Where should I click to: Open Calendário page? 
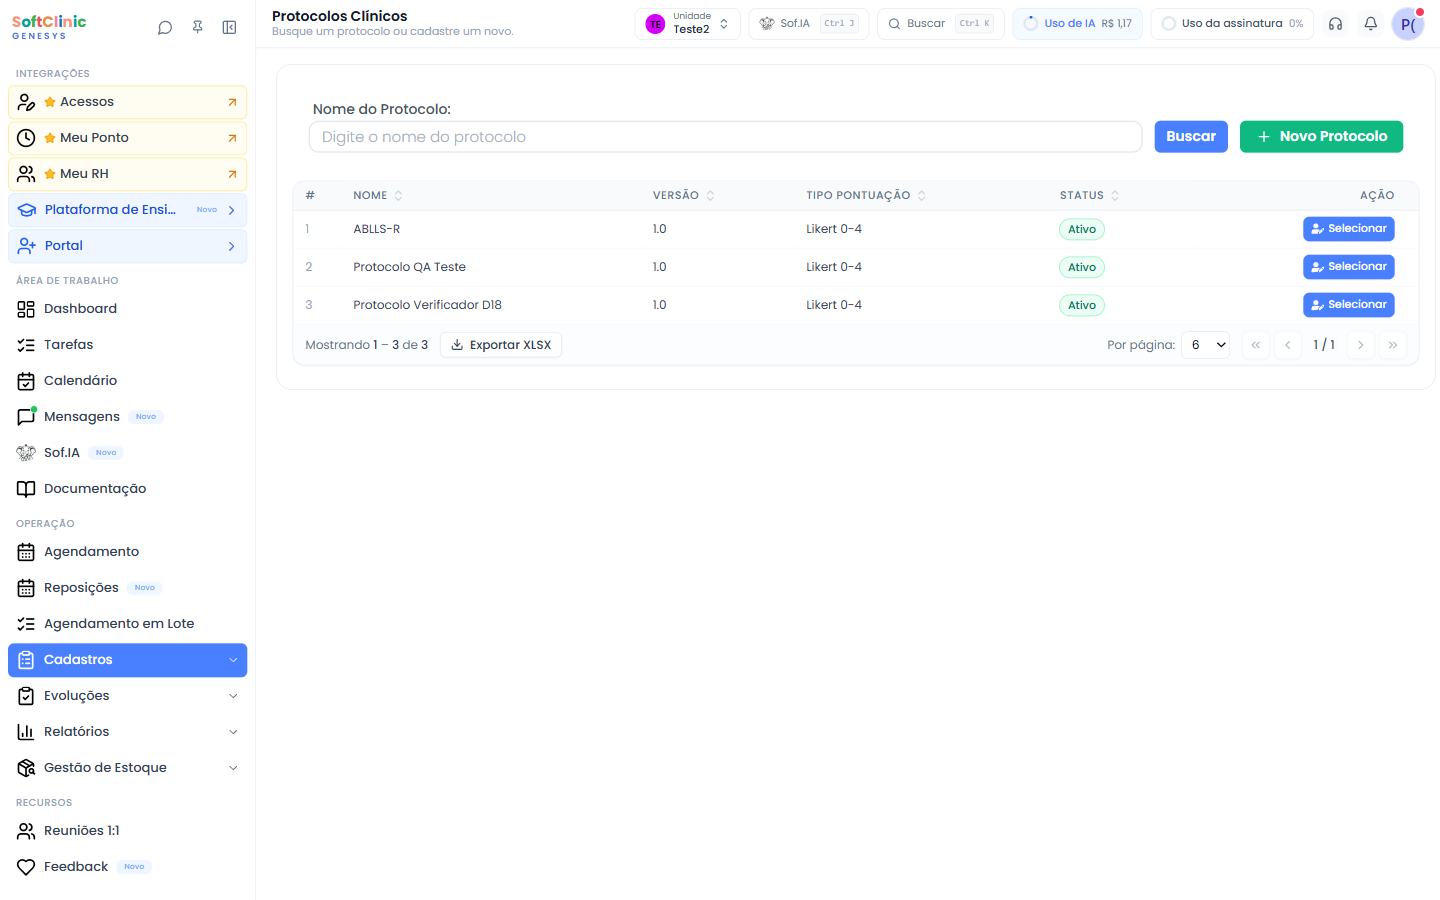click(128, 381)
